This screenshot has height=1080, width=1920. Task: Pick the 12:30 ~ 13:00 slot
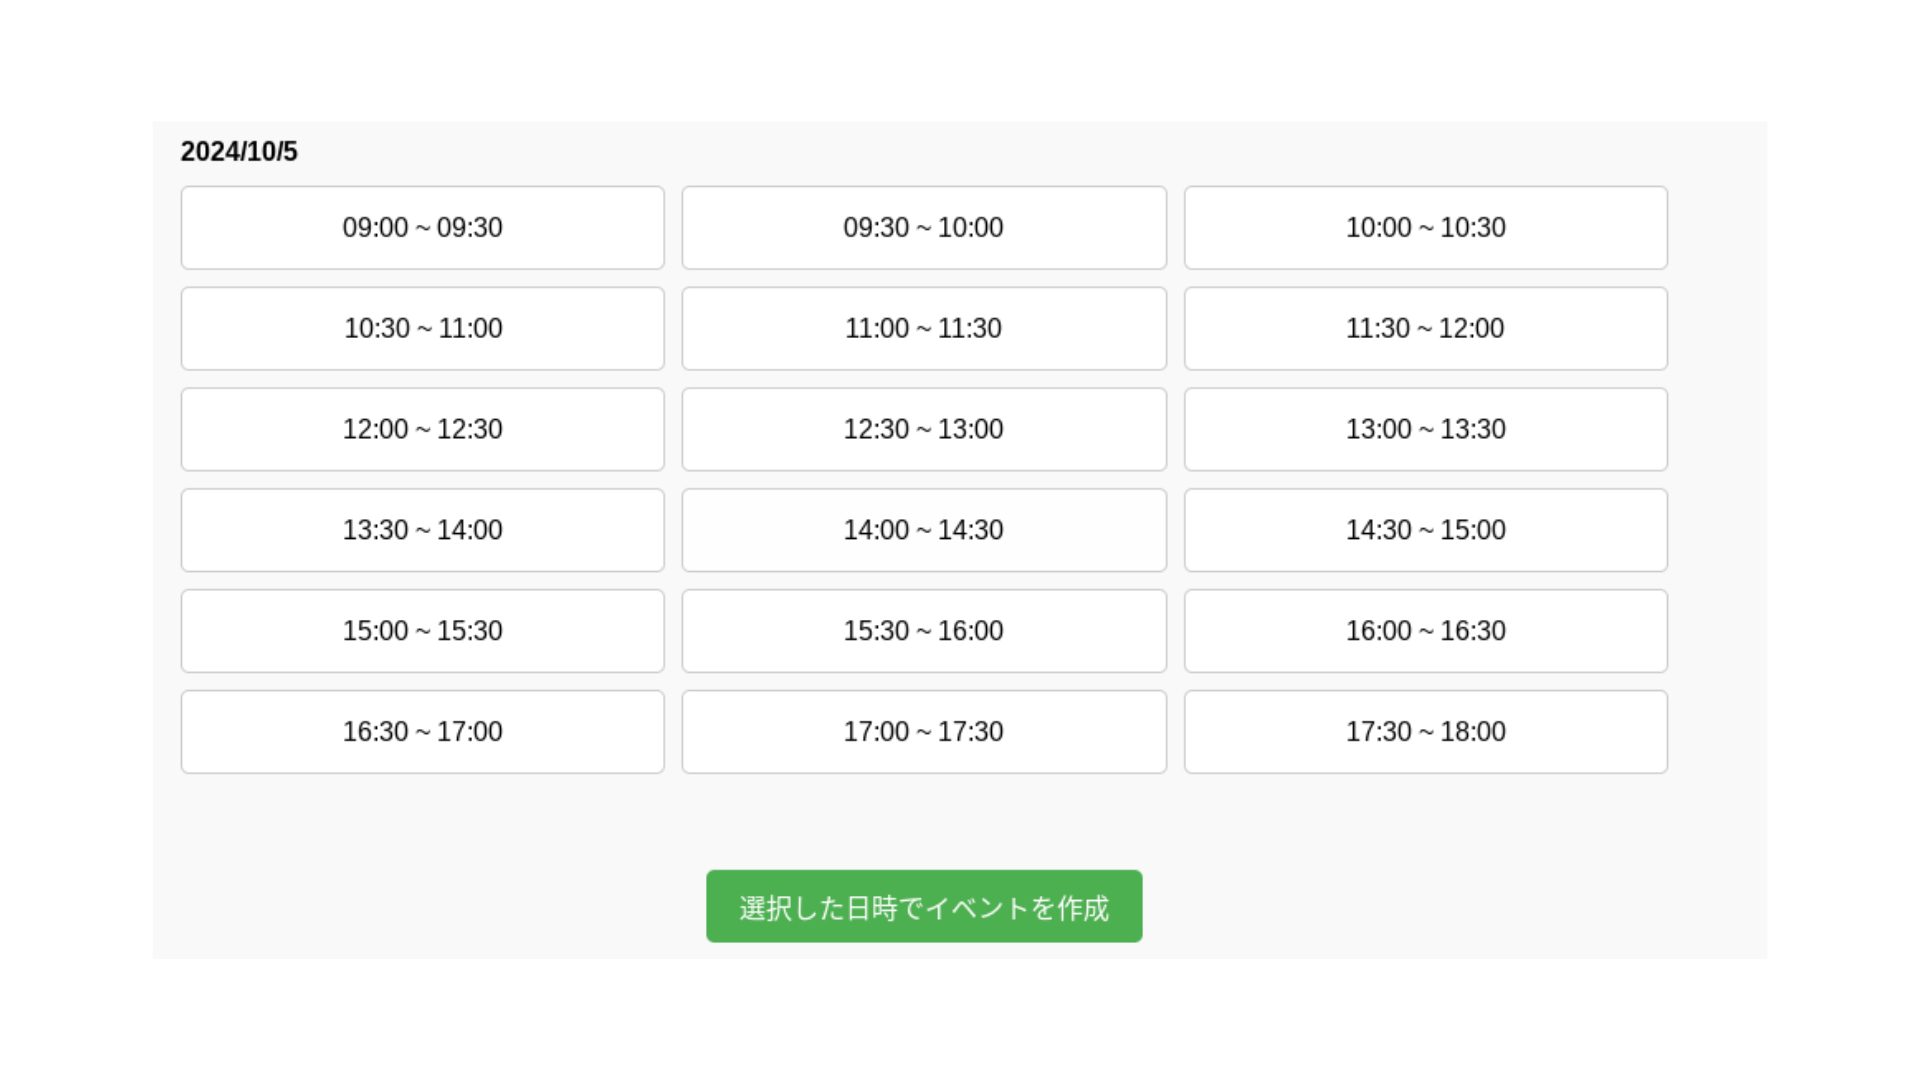[923, 429]
